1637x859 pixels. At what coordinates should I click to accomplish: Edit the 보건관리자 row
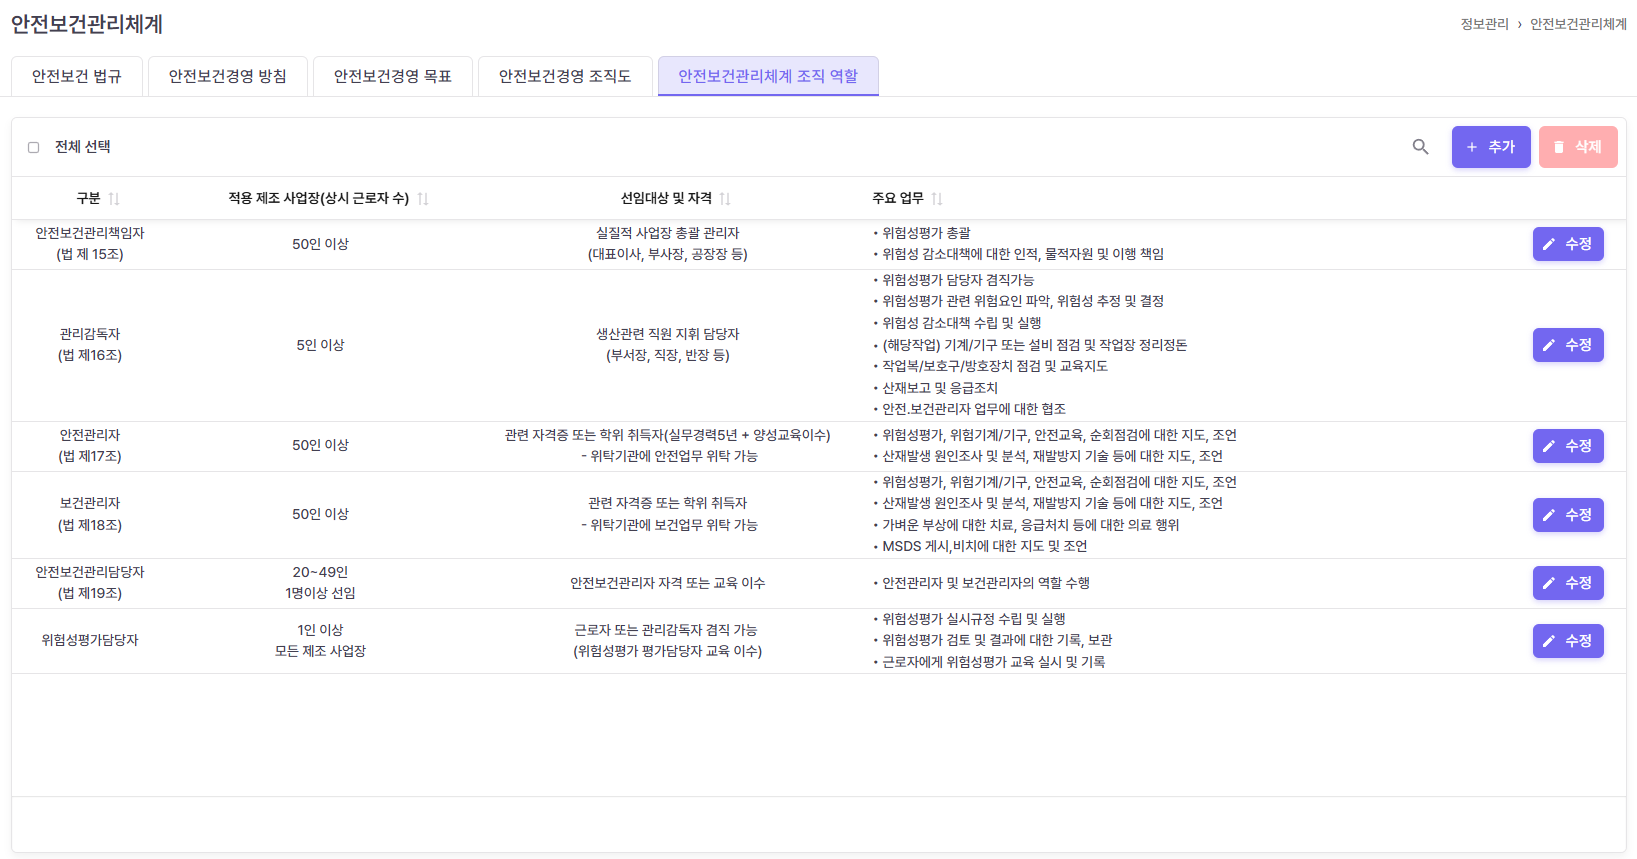(1567, 515)
